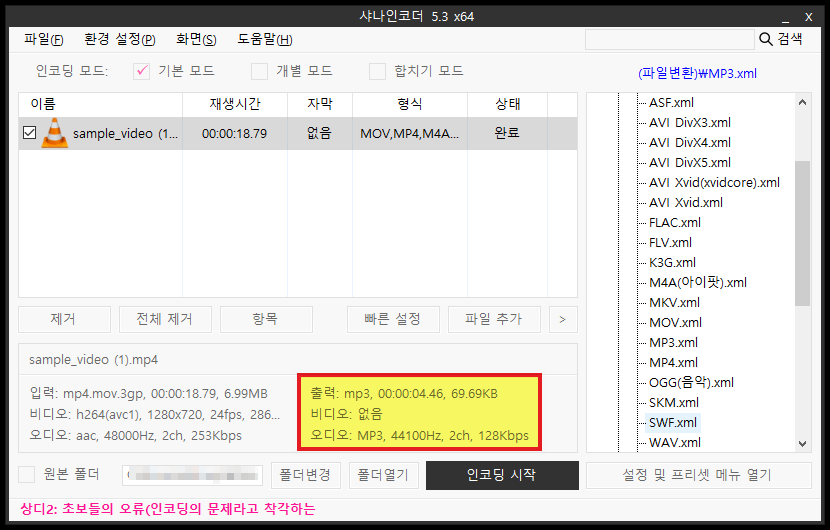Select MKV.xml preset
Screen dimensions: 830x530
[674, 303]
